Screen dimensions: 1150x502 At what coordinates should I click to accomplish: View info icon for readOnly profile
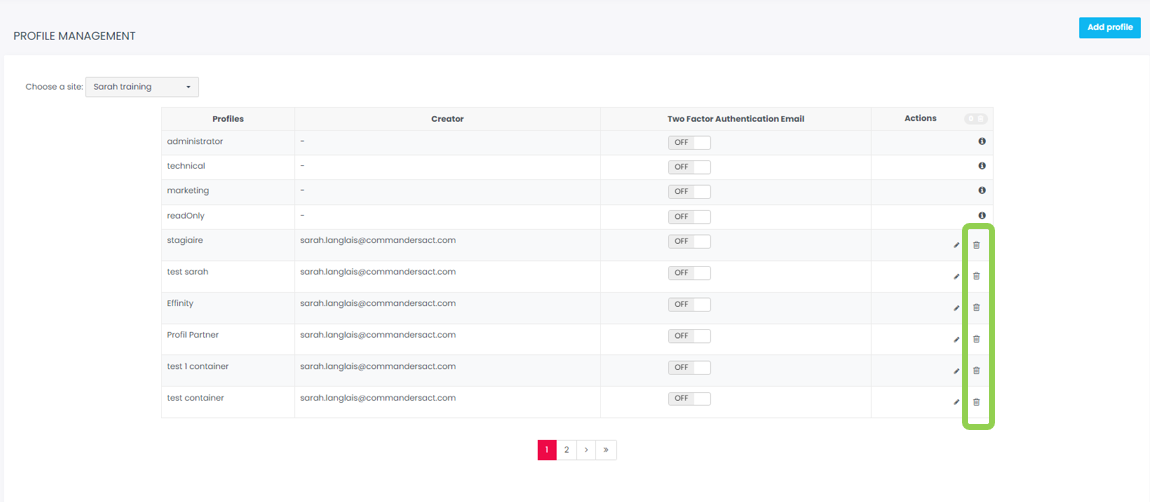pos(982,216)
